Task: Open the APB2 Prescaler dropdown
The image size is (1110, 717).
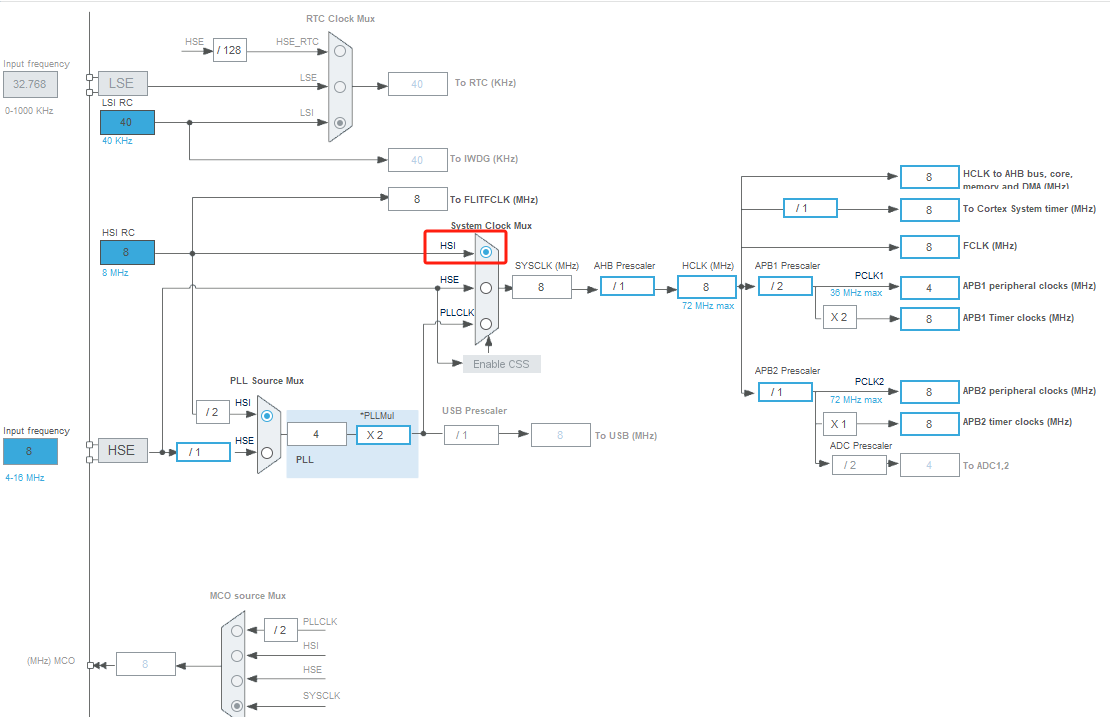Action: point(785,390)
